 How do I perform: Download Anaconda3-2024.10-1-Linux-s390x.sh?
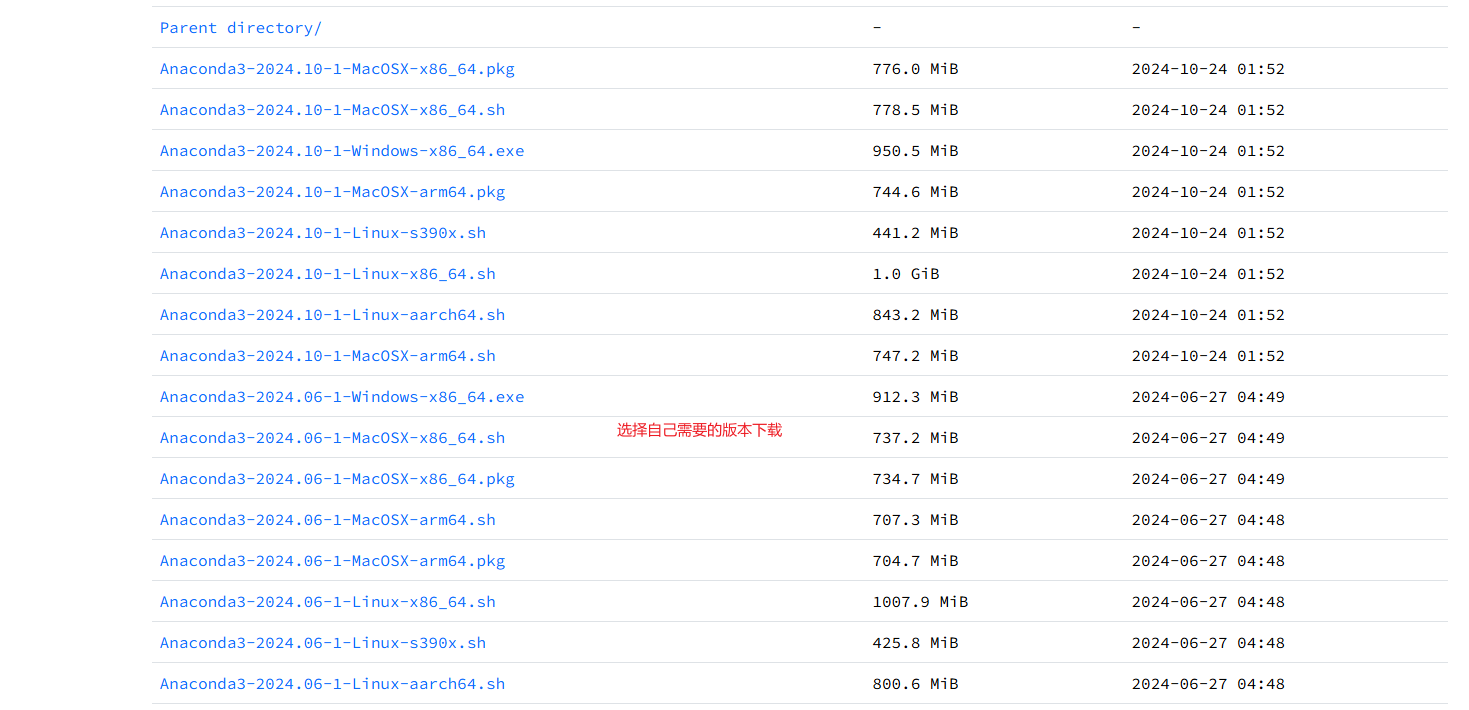coord(323,233)
